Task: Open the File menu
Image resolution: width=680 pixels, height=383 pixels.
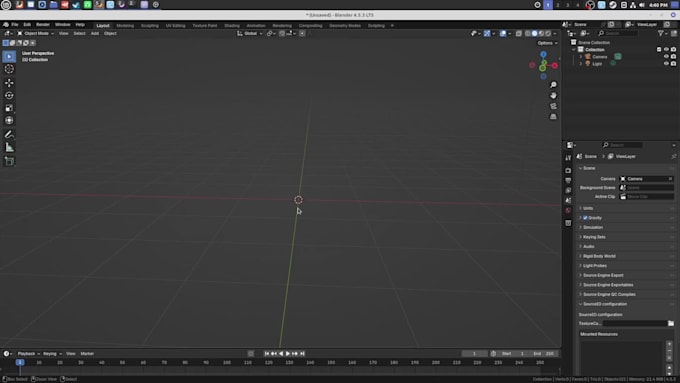Action: coord(15,25)
